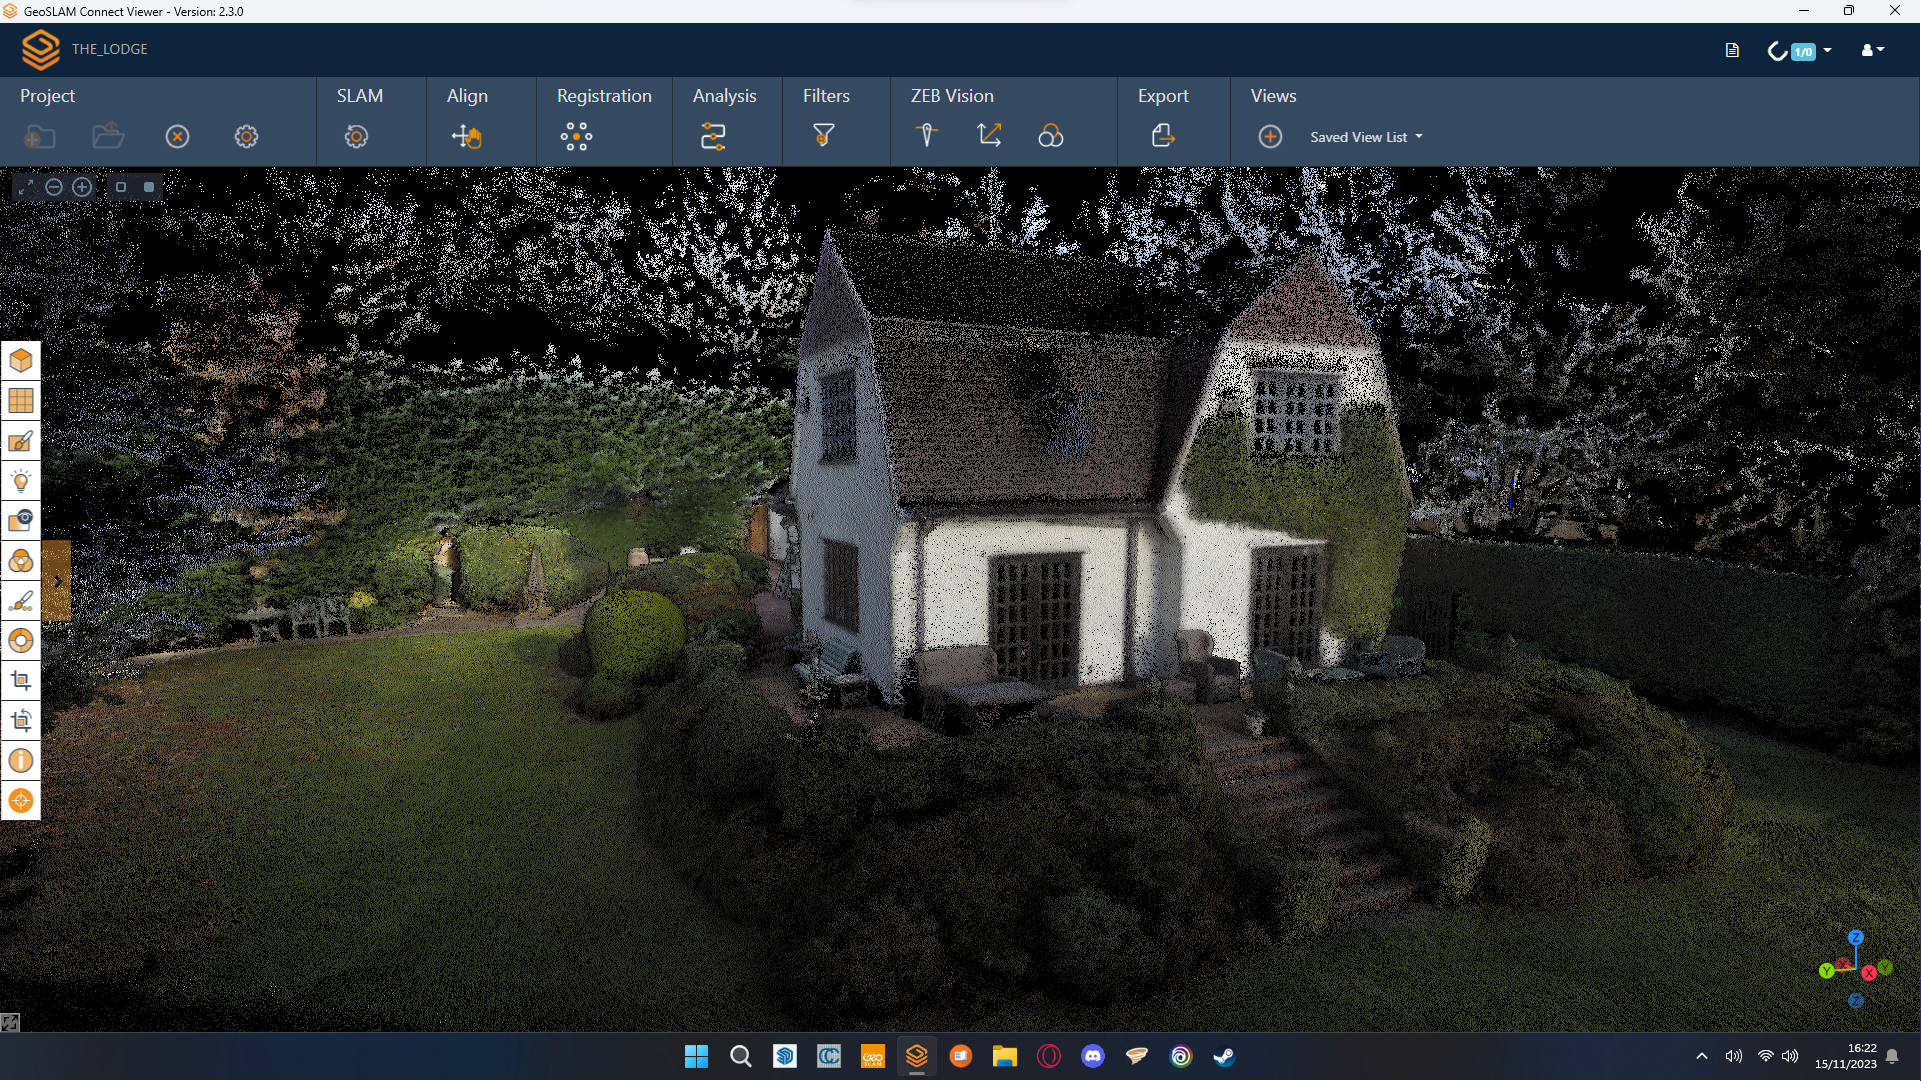Toggle the 3D cube view mode
1921x1081 pixels.
[21, 361]
